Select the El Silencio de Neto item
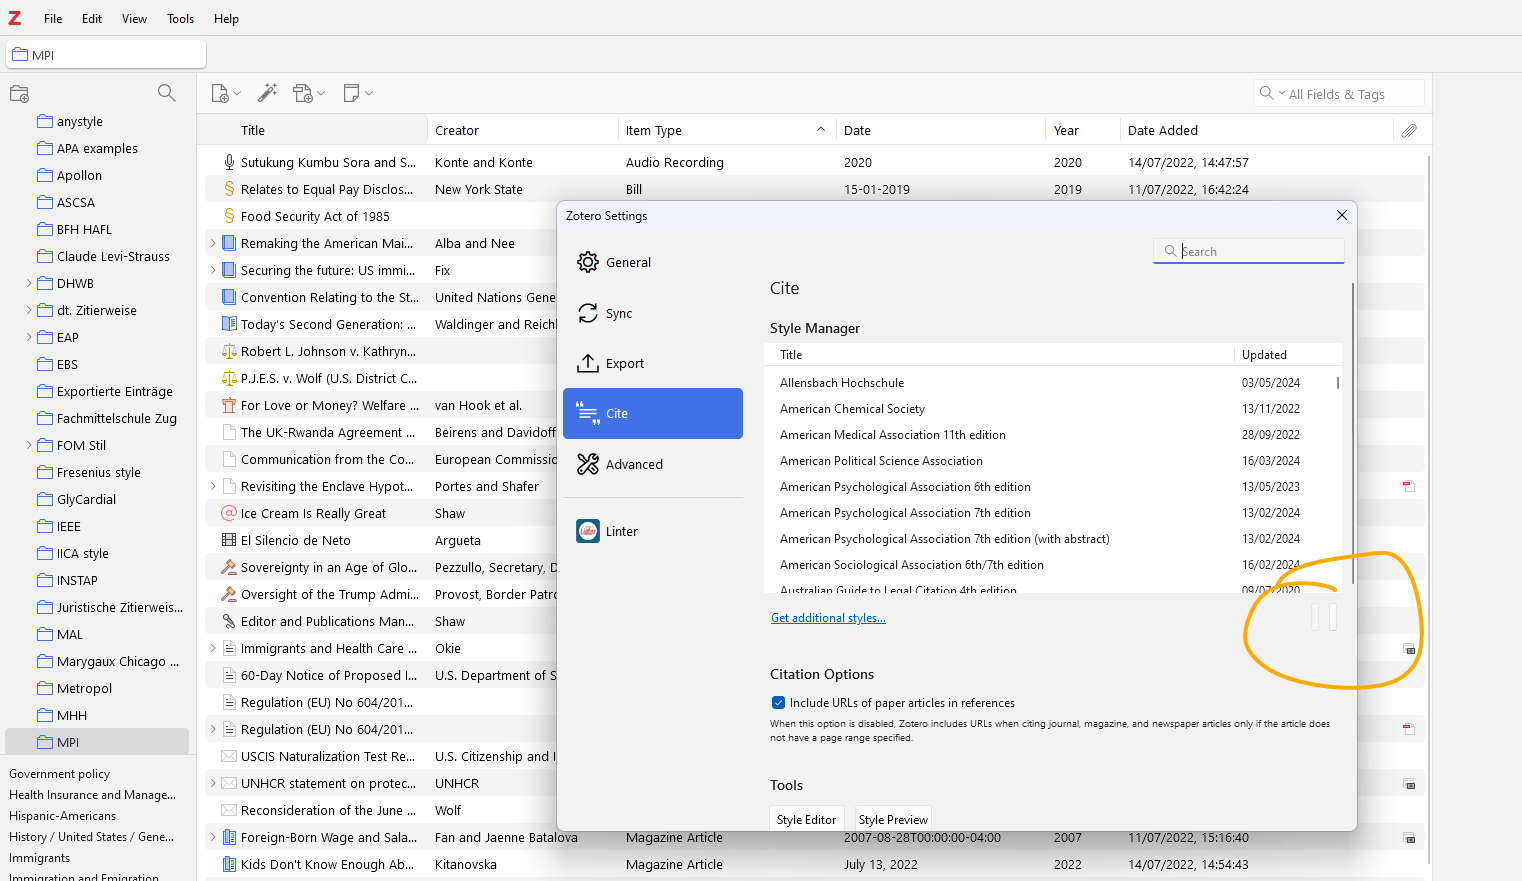 [x=383, y=540]
